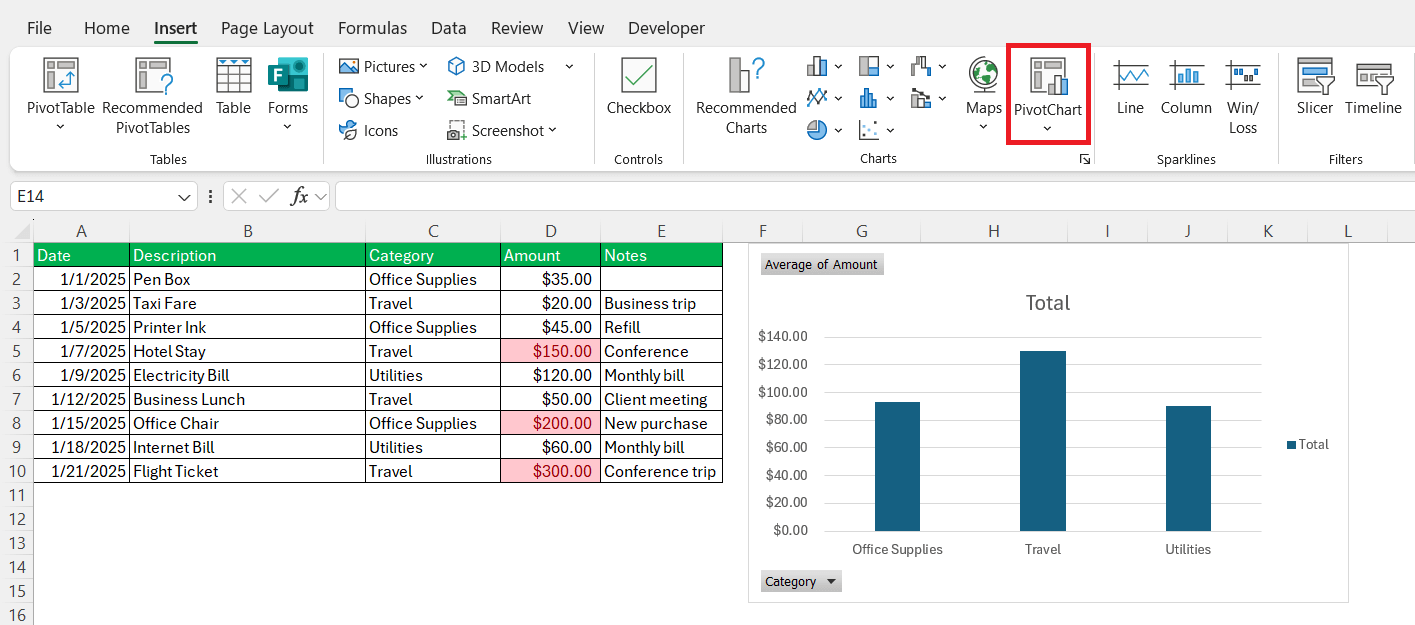Expand the arrow below PivotTable
Screen dimensions: 1415x625
click(x=60, y=127)
